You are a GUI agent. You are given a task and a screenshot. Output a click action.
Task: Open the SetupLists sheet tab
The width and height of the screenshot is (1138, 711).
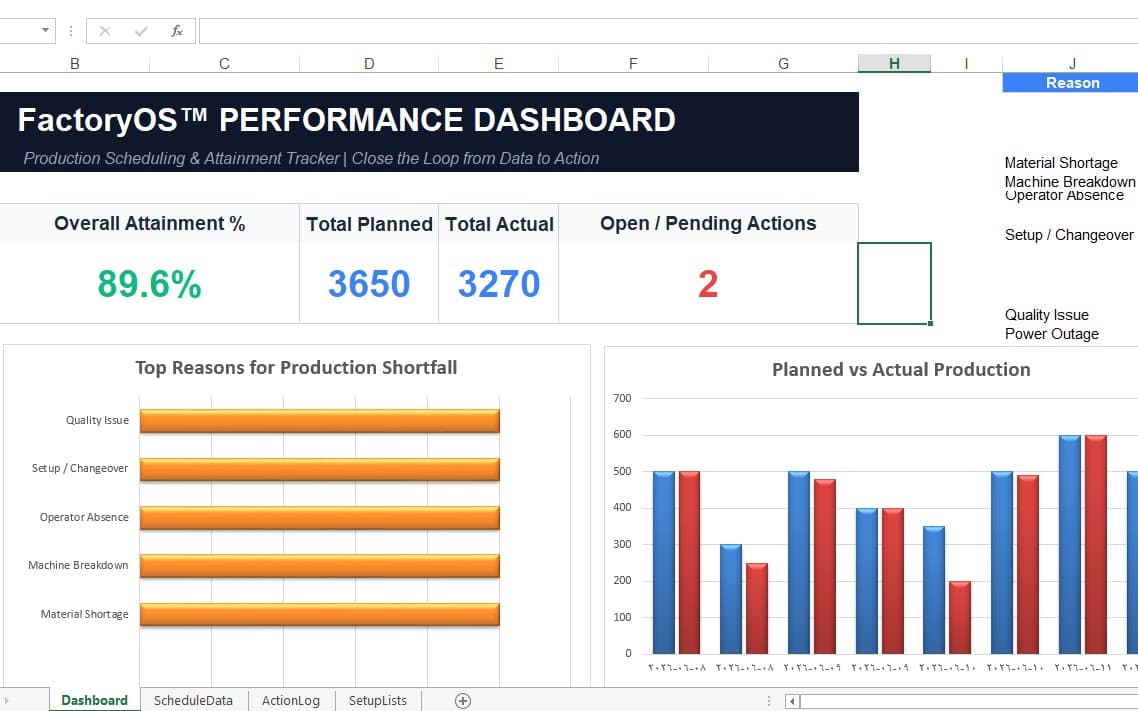377,700
